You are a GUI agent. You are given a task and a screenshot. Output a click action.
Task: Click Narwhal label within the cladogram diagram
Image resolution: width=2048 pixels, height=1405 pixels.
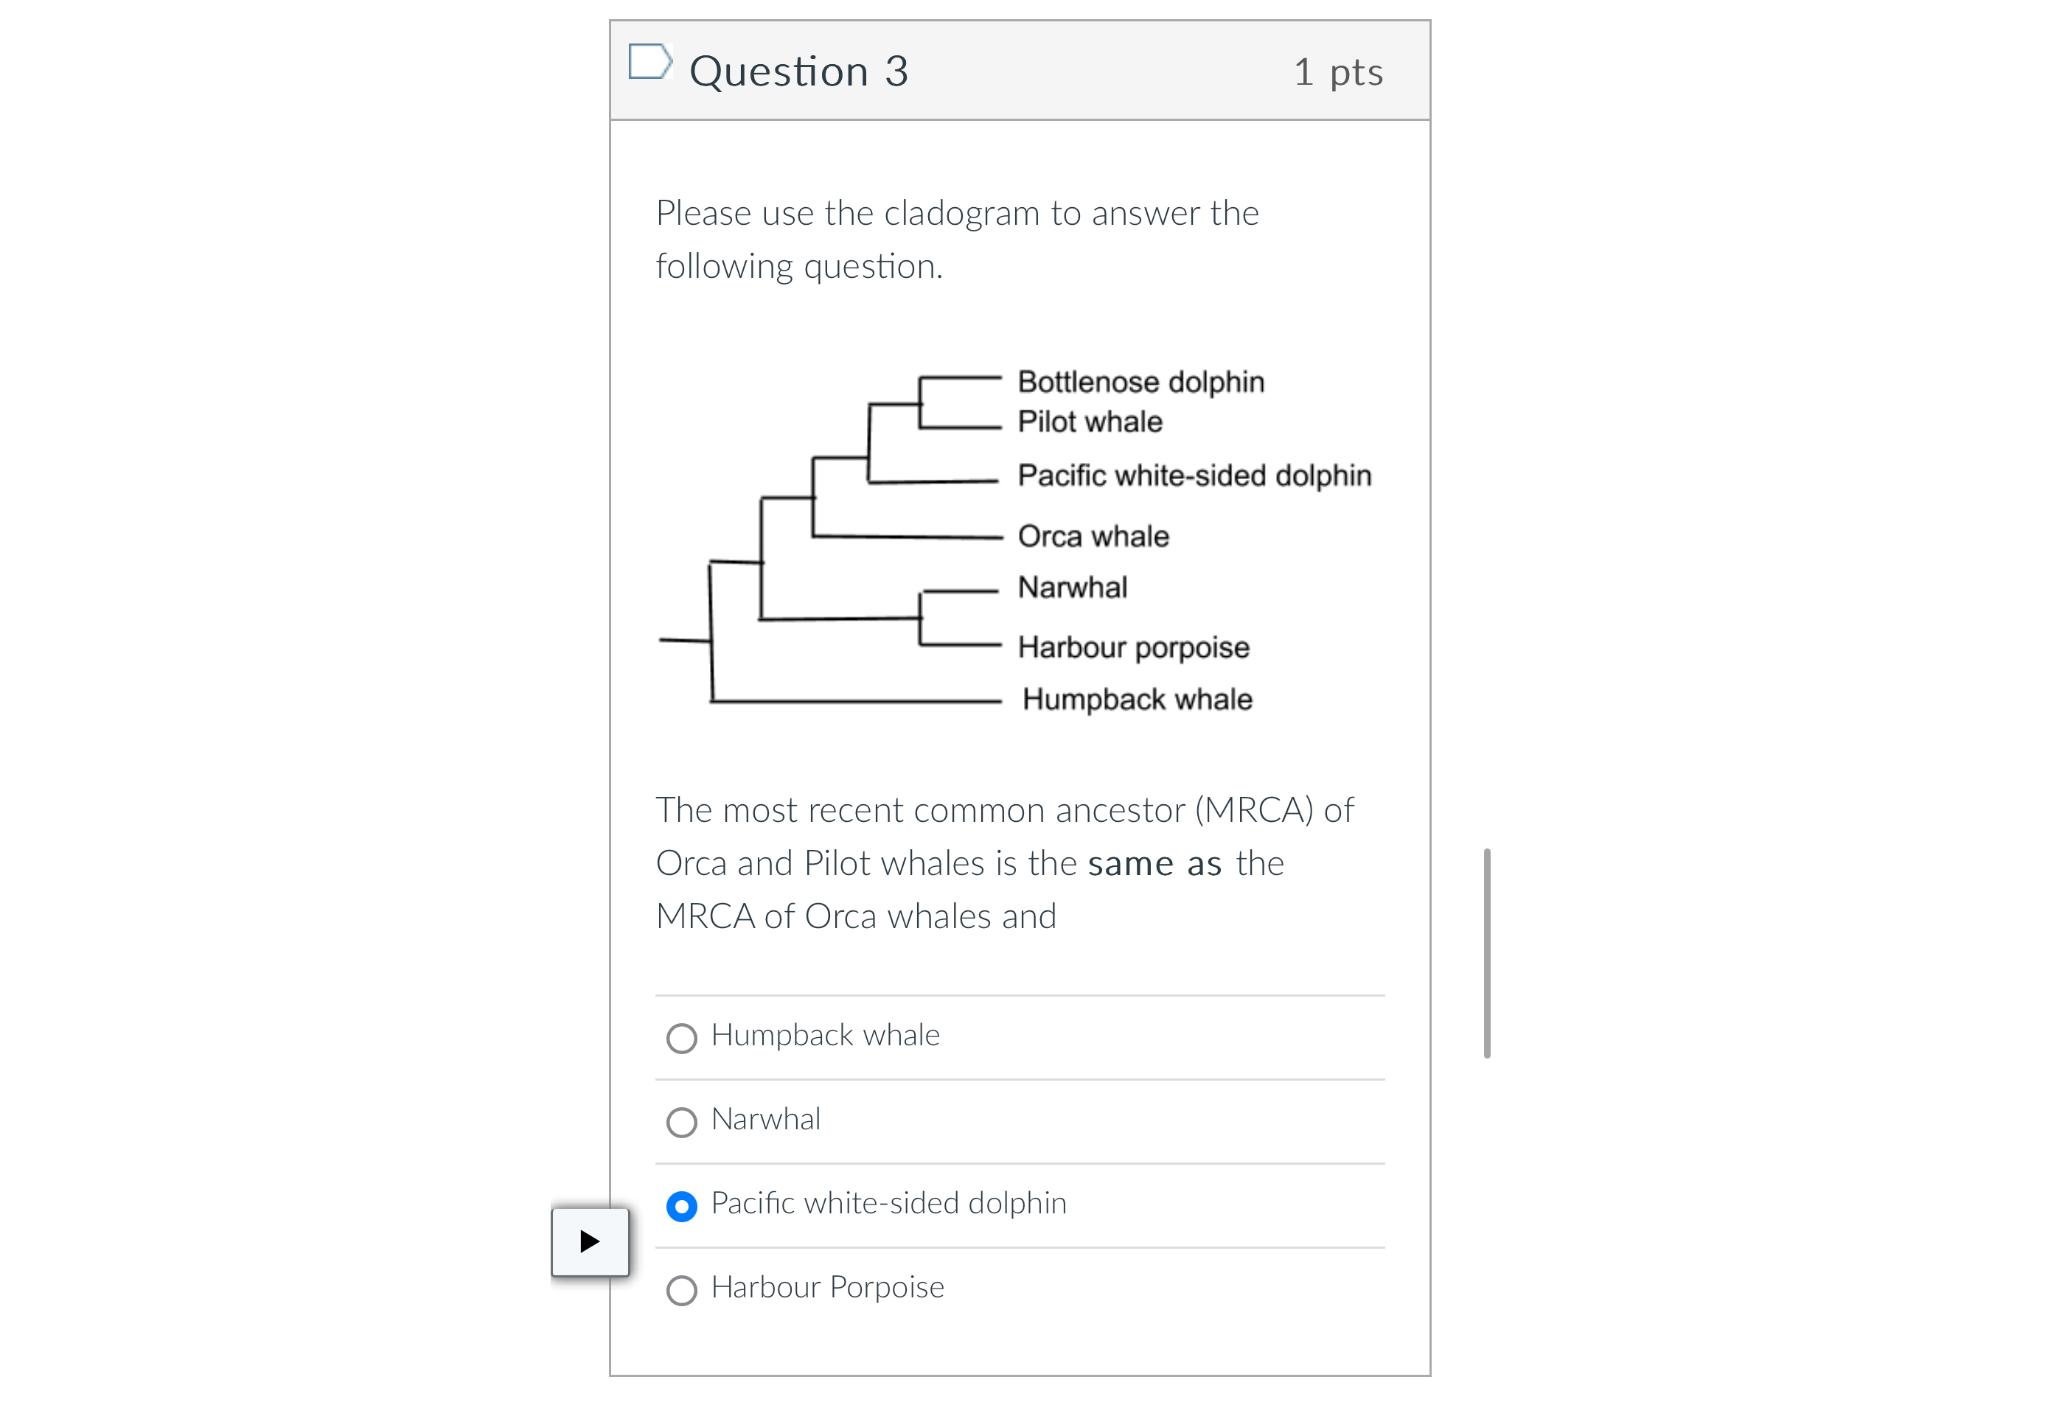[1072, 587]
